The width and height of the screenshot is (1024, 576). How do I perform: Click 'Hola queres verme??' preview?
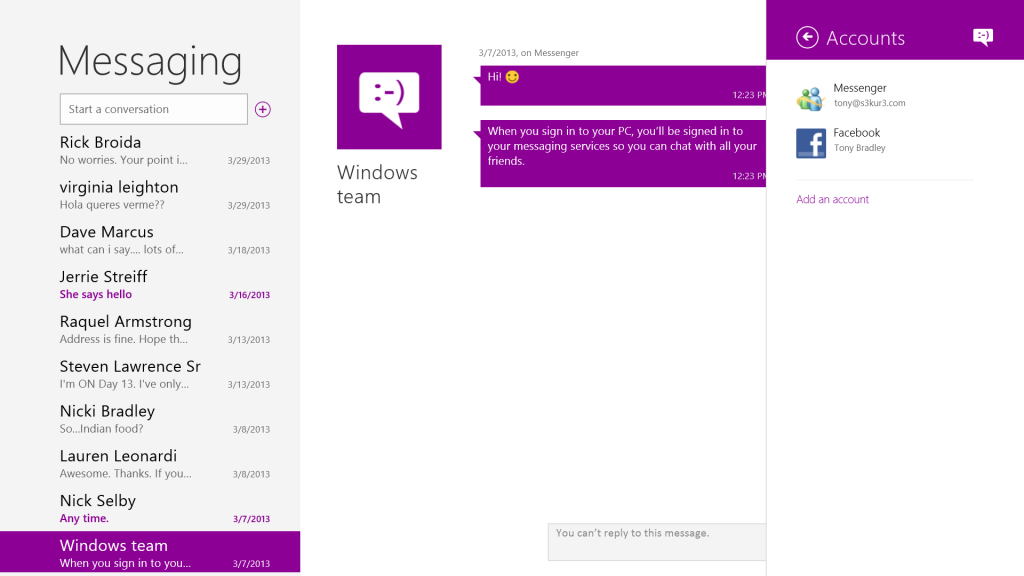pyautogui.click(x=112, y=205)
